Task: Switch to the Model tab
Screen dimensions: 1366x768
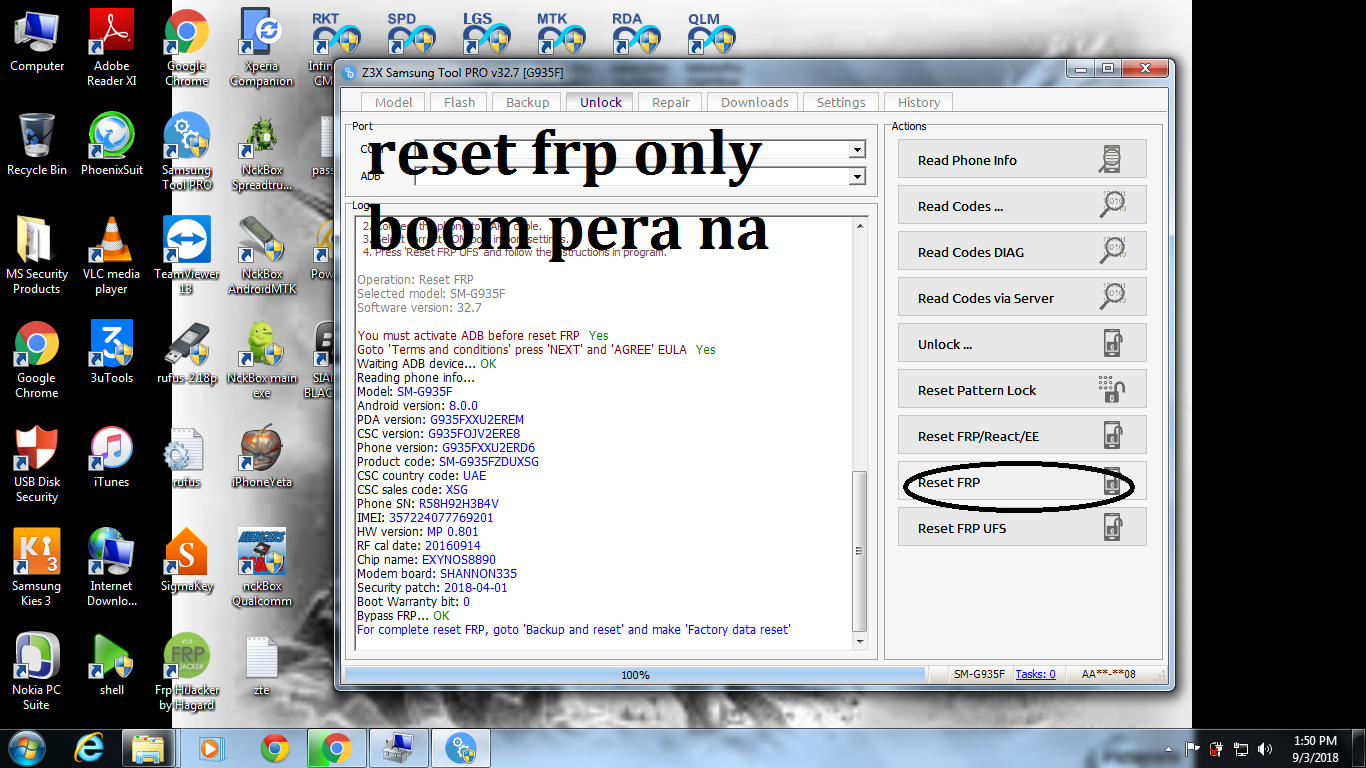Action: [x=394, y=102]
